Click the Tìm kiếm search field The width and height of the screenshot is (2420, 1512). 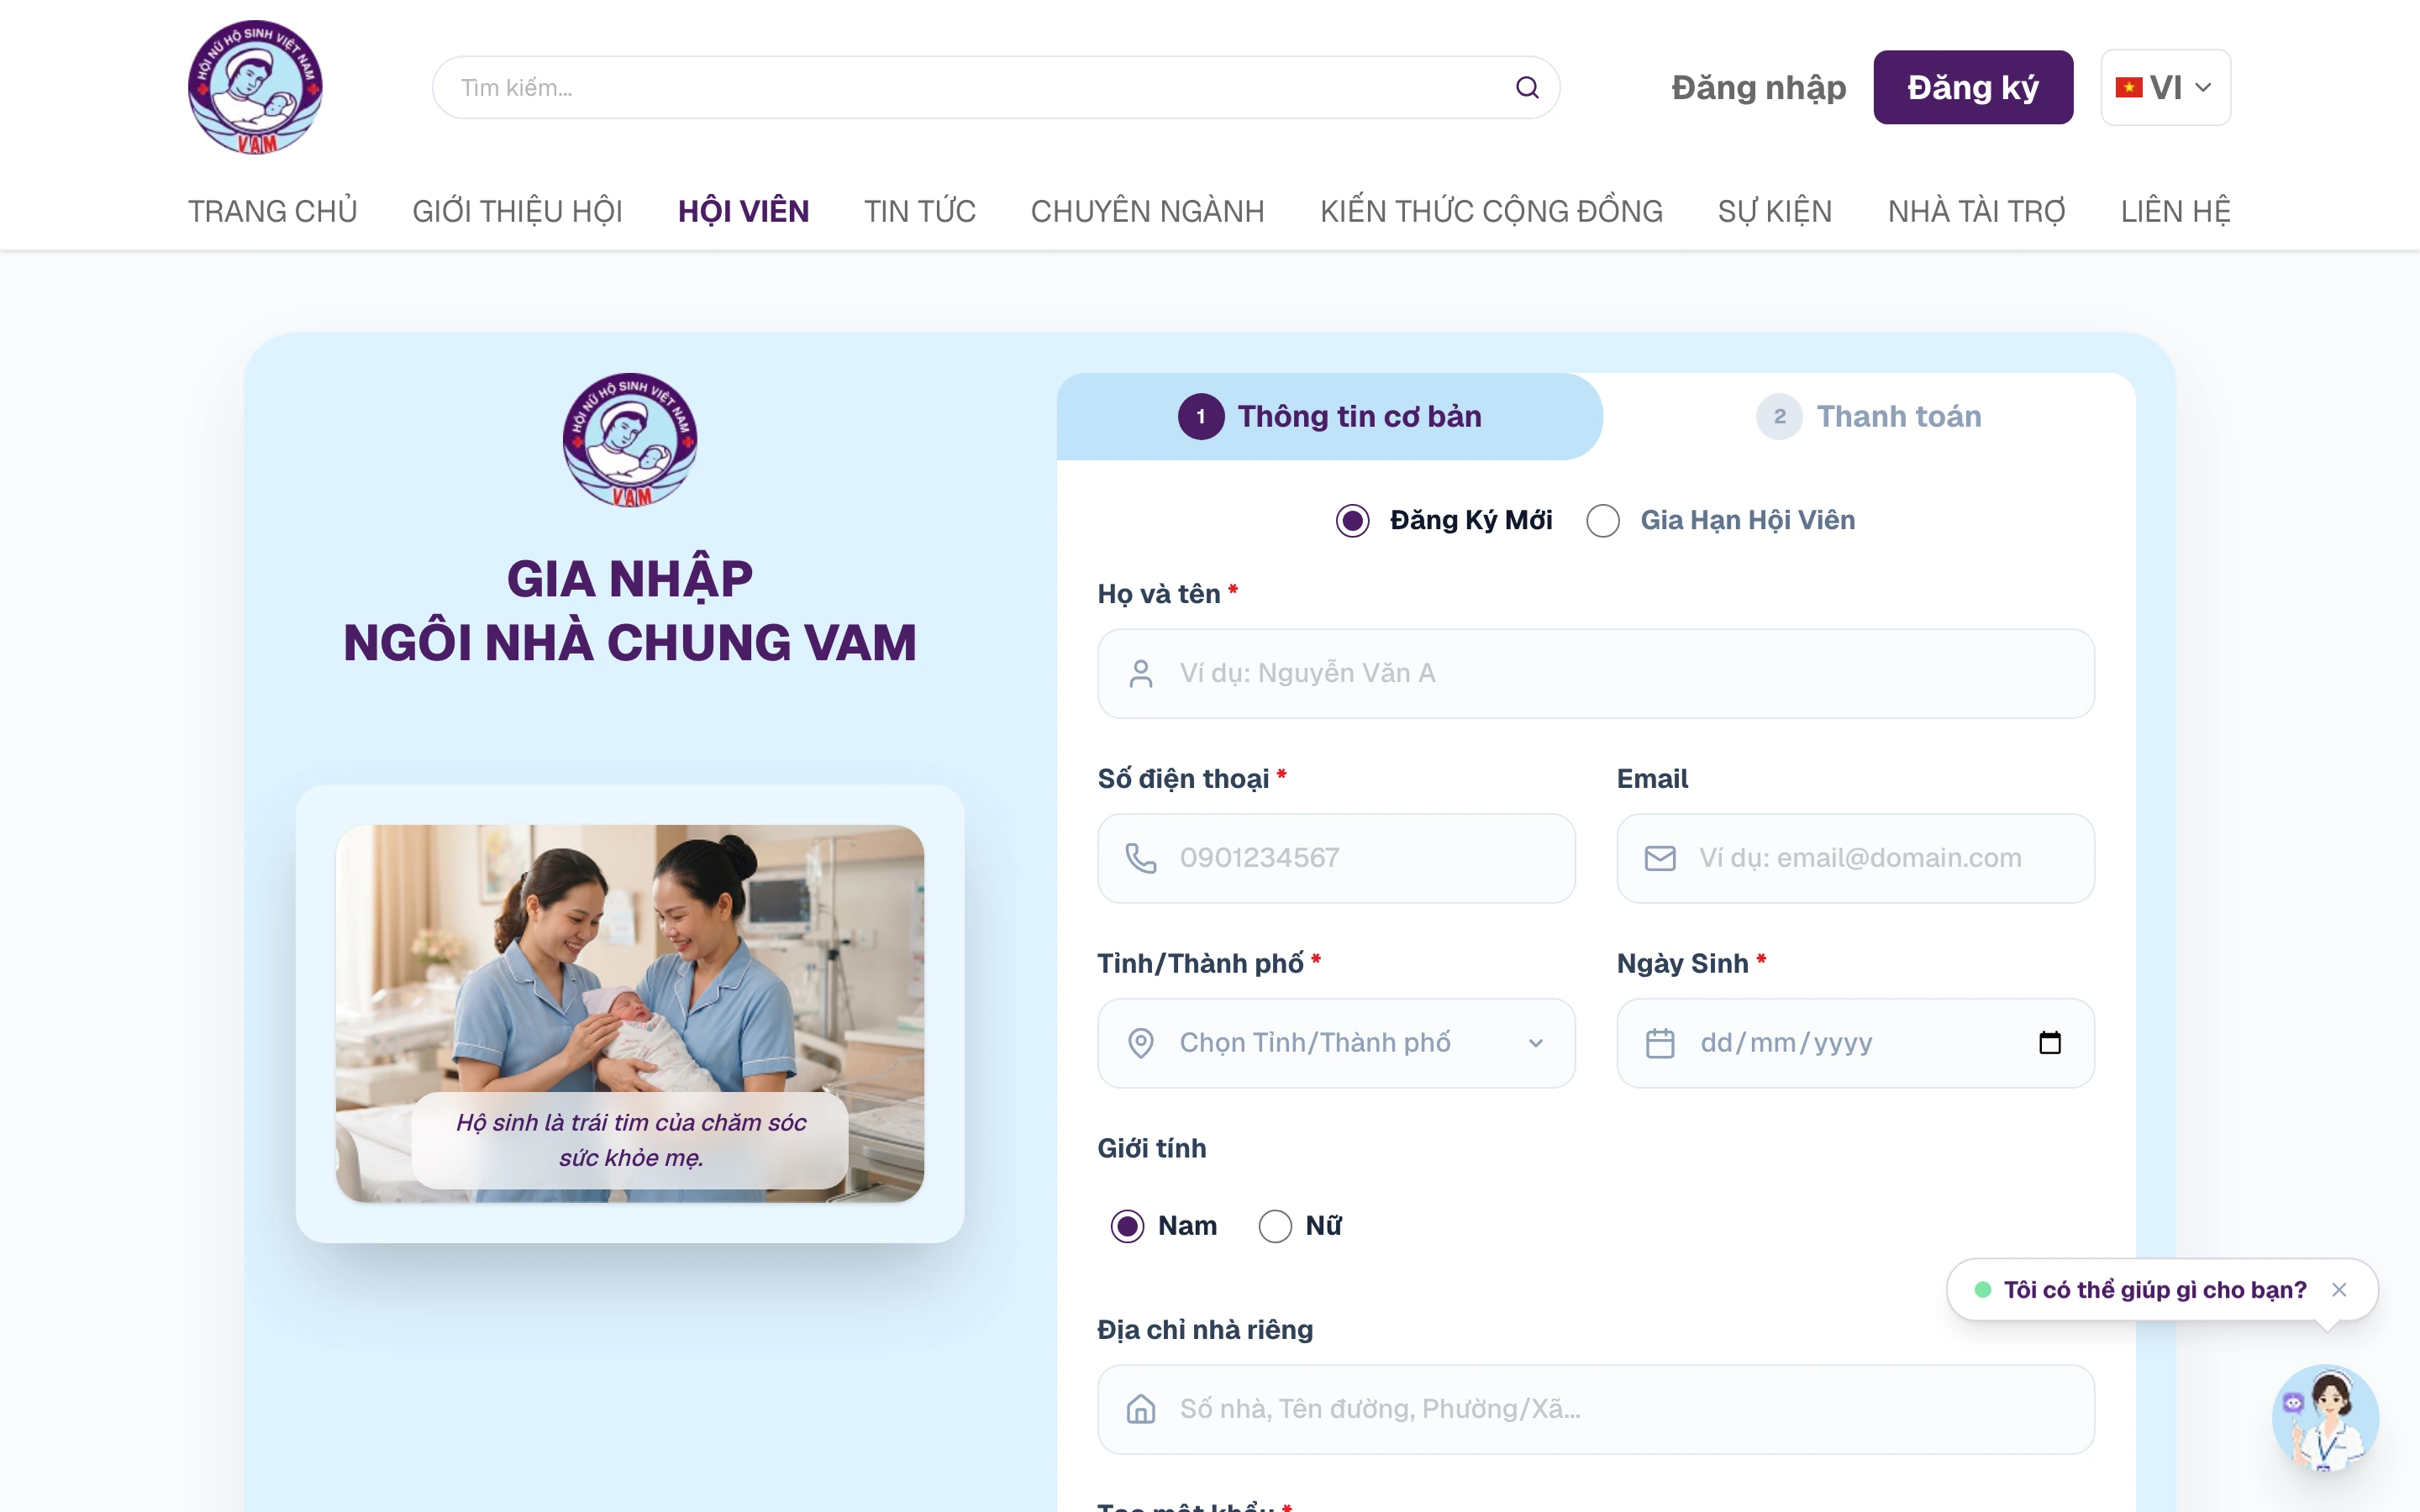pyautogui.click(x=996, y=88)
